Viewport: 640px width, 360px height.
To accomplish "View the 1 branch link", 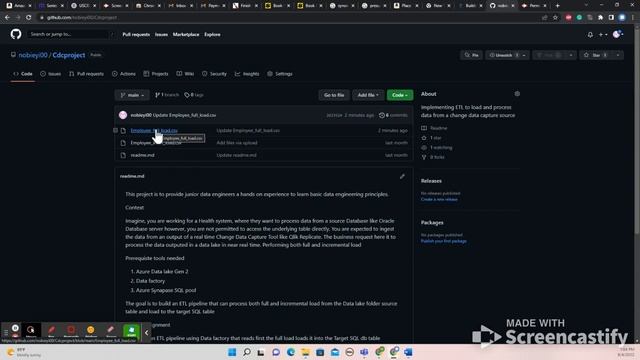I will click(x=167, y=95).
